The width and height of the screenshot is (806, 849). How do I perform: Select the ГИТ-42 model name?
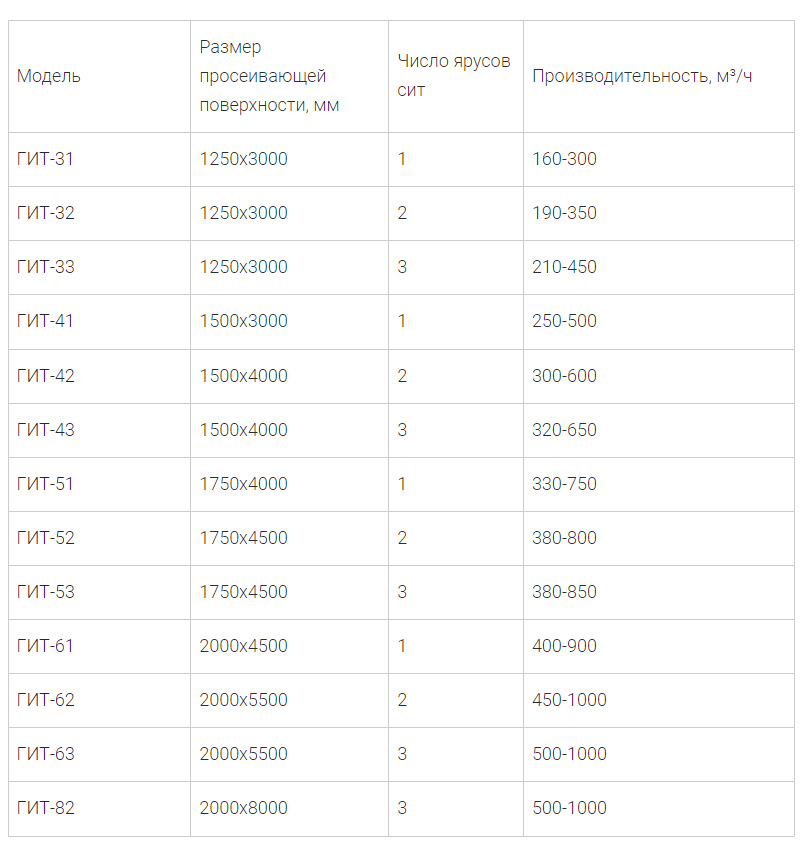coord(46,376)
